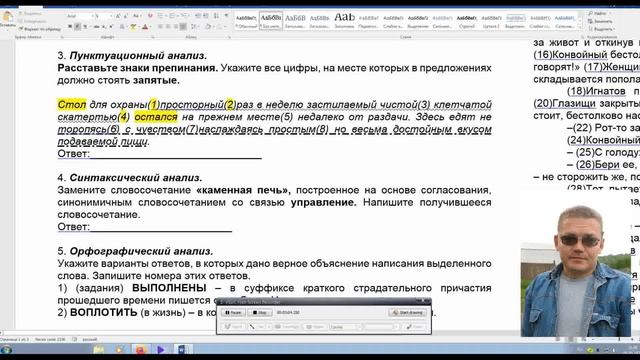Open the Word icon in Windows taskbar
The image size is (640, 360).
coord(182,349)
